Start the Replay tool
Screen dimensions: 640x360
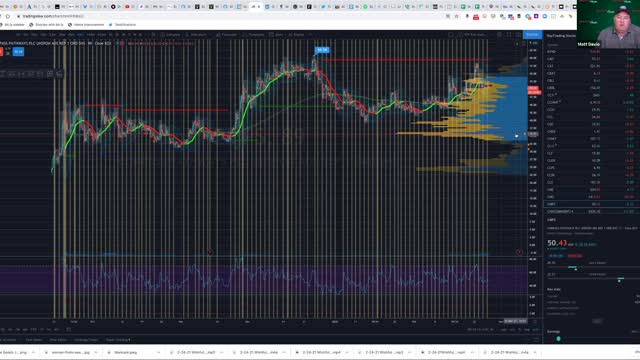tap(297, 35)
